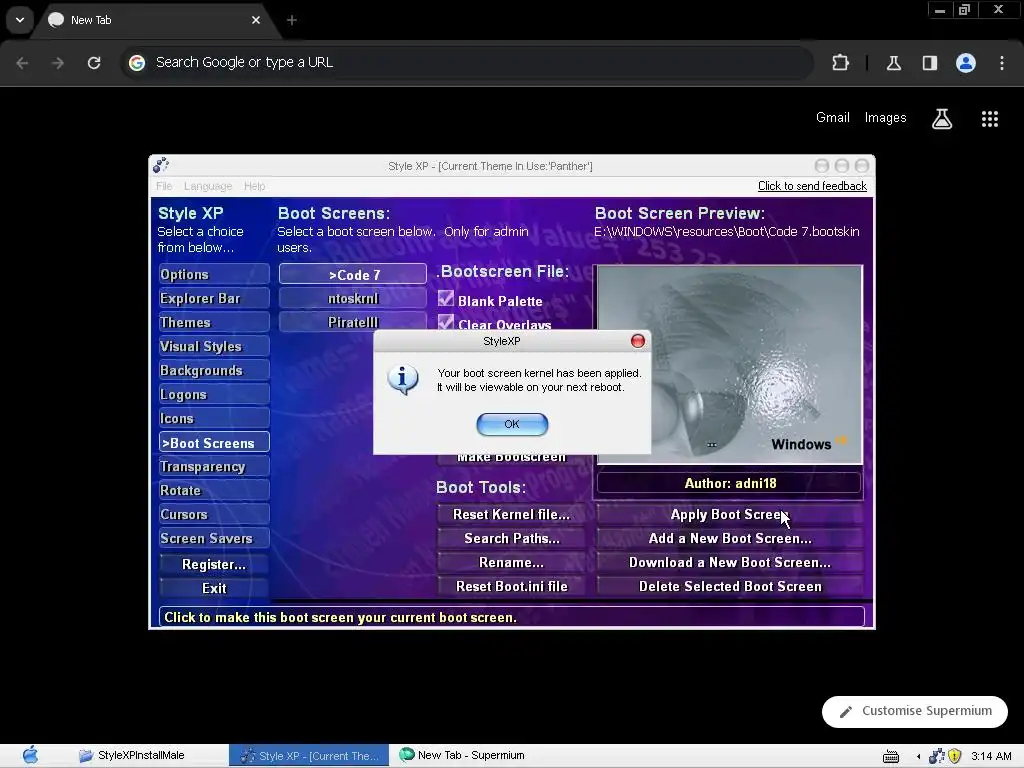Click the flask icon in browser toolbar
The image size is (1024, 768).
tap(893, 63)
